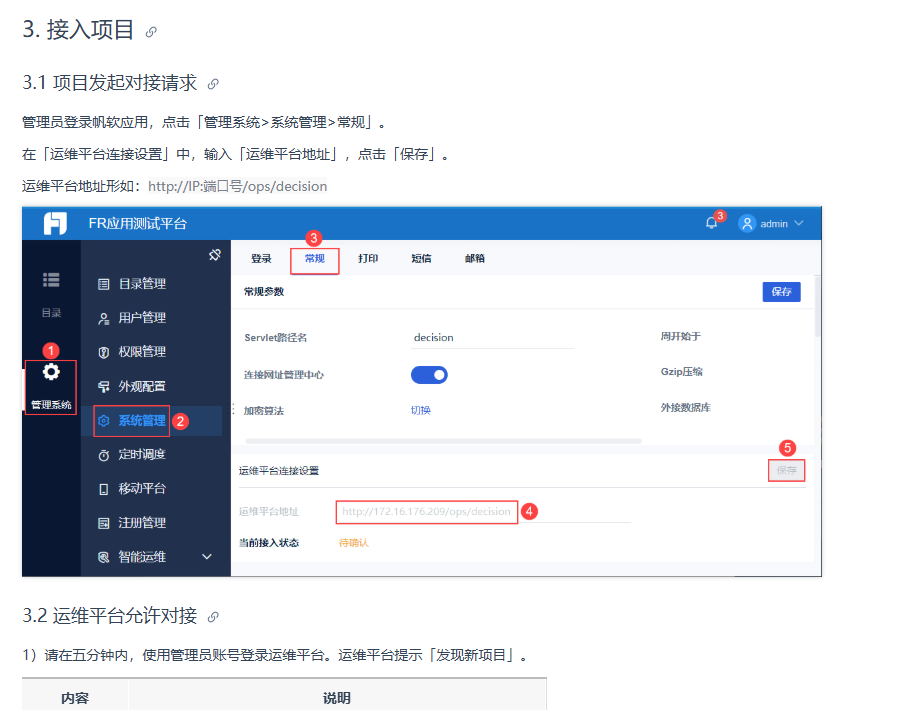Open 移动平台 in the side menu
The width and height of the screenshot is (912, 710).
pos(142,488)
